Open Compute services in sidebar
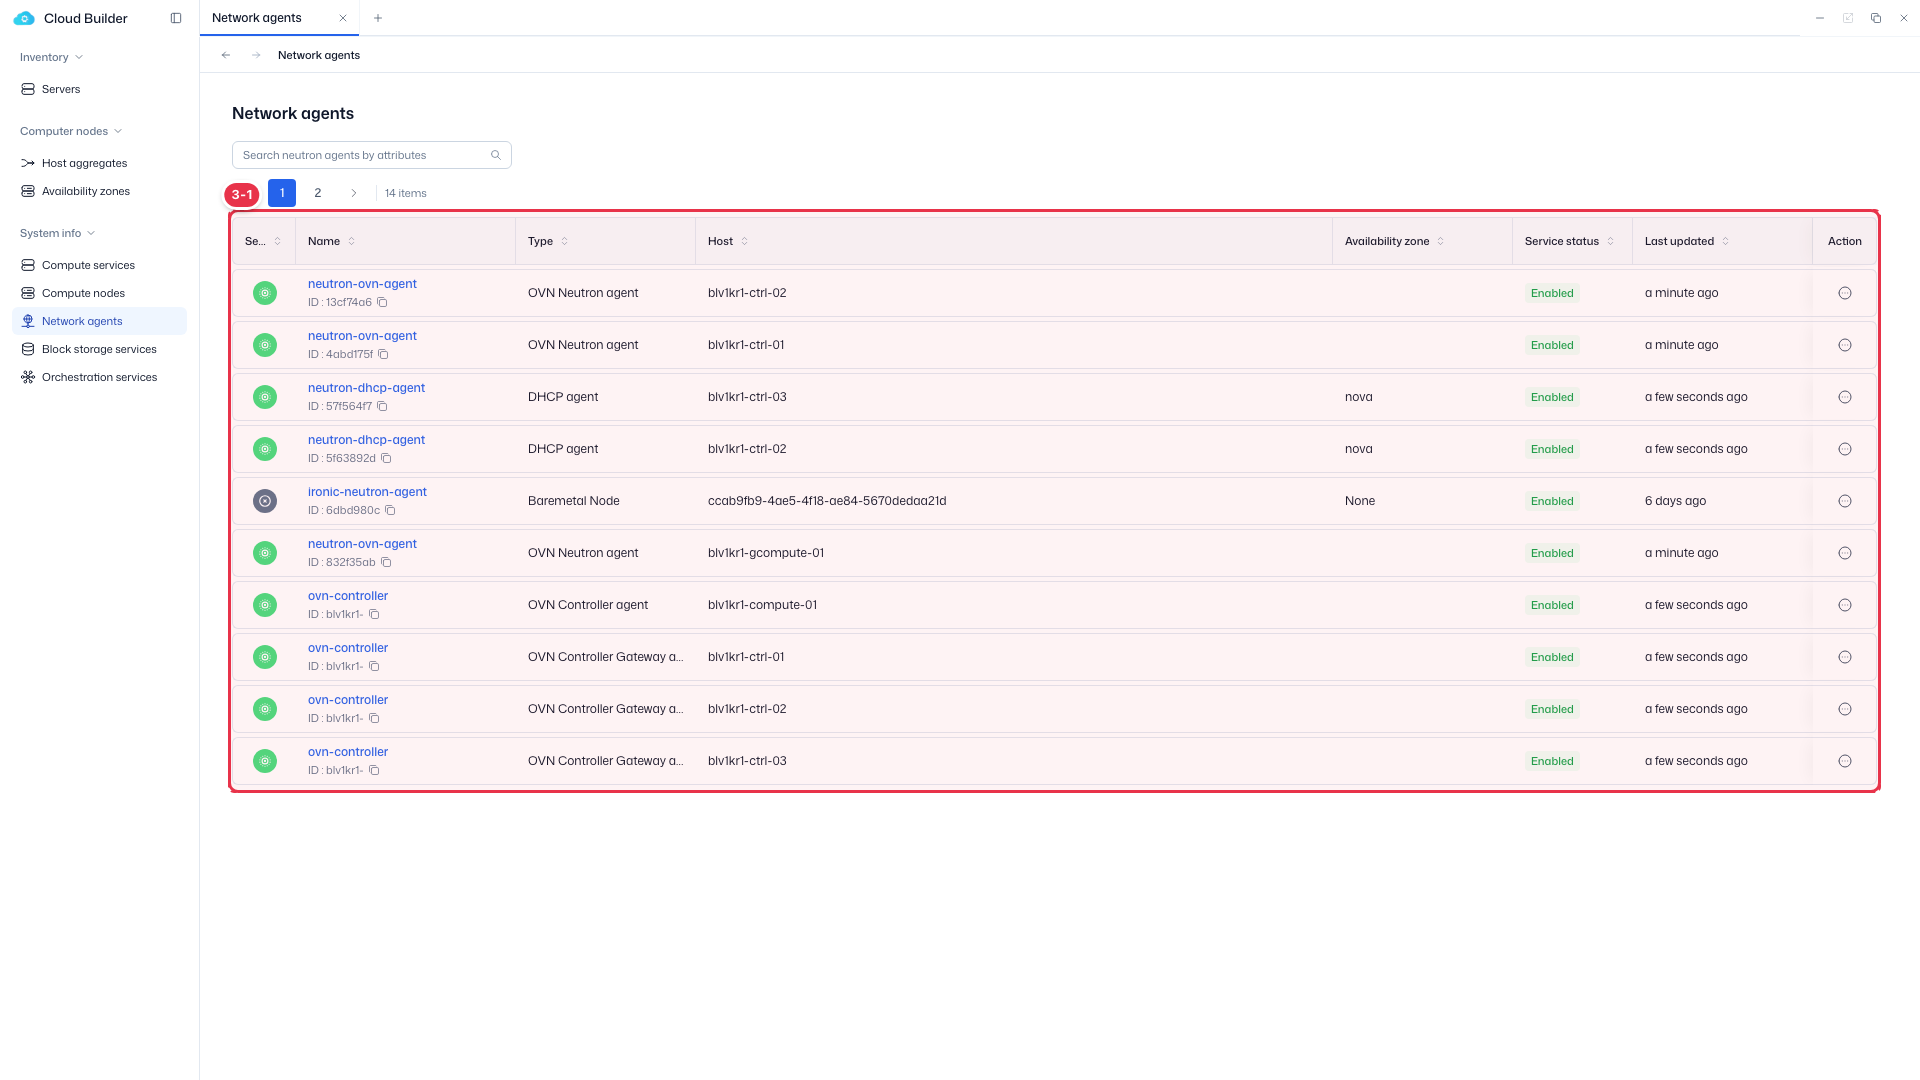Screen dimensions: 1920x1080 click(99, 265)
